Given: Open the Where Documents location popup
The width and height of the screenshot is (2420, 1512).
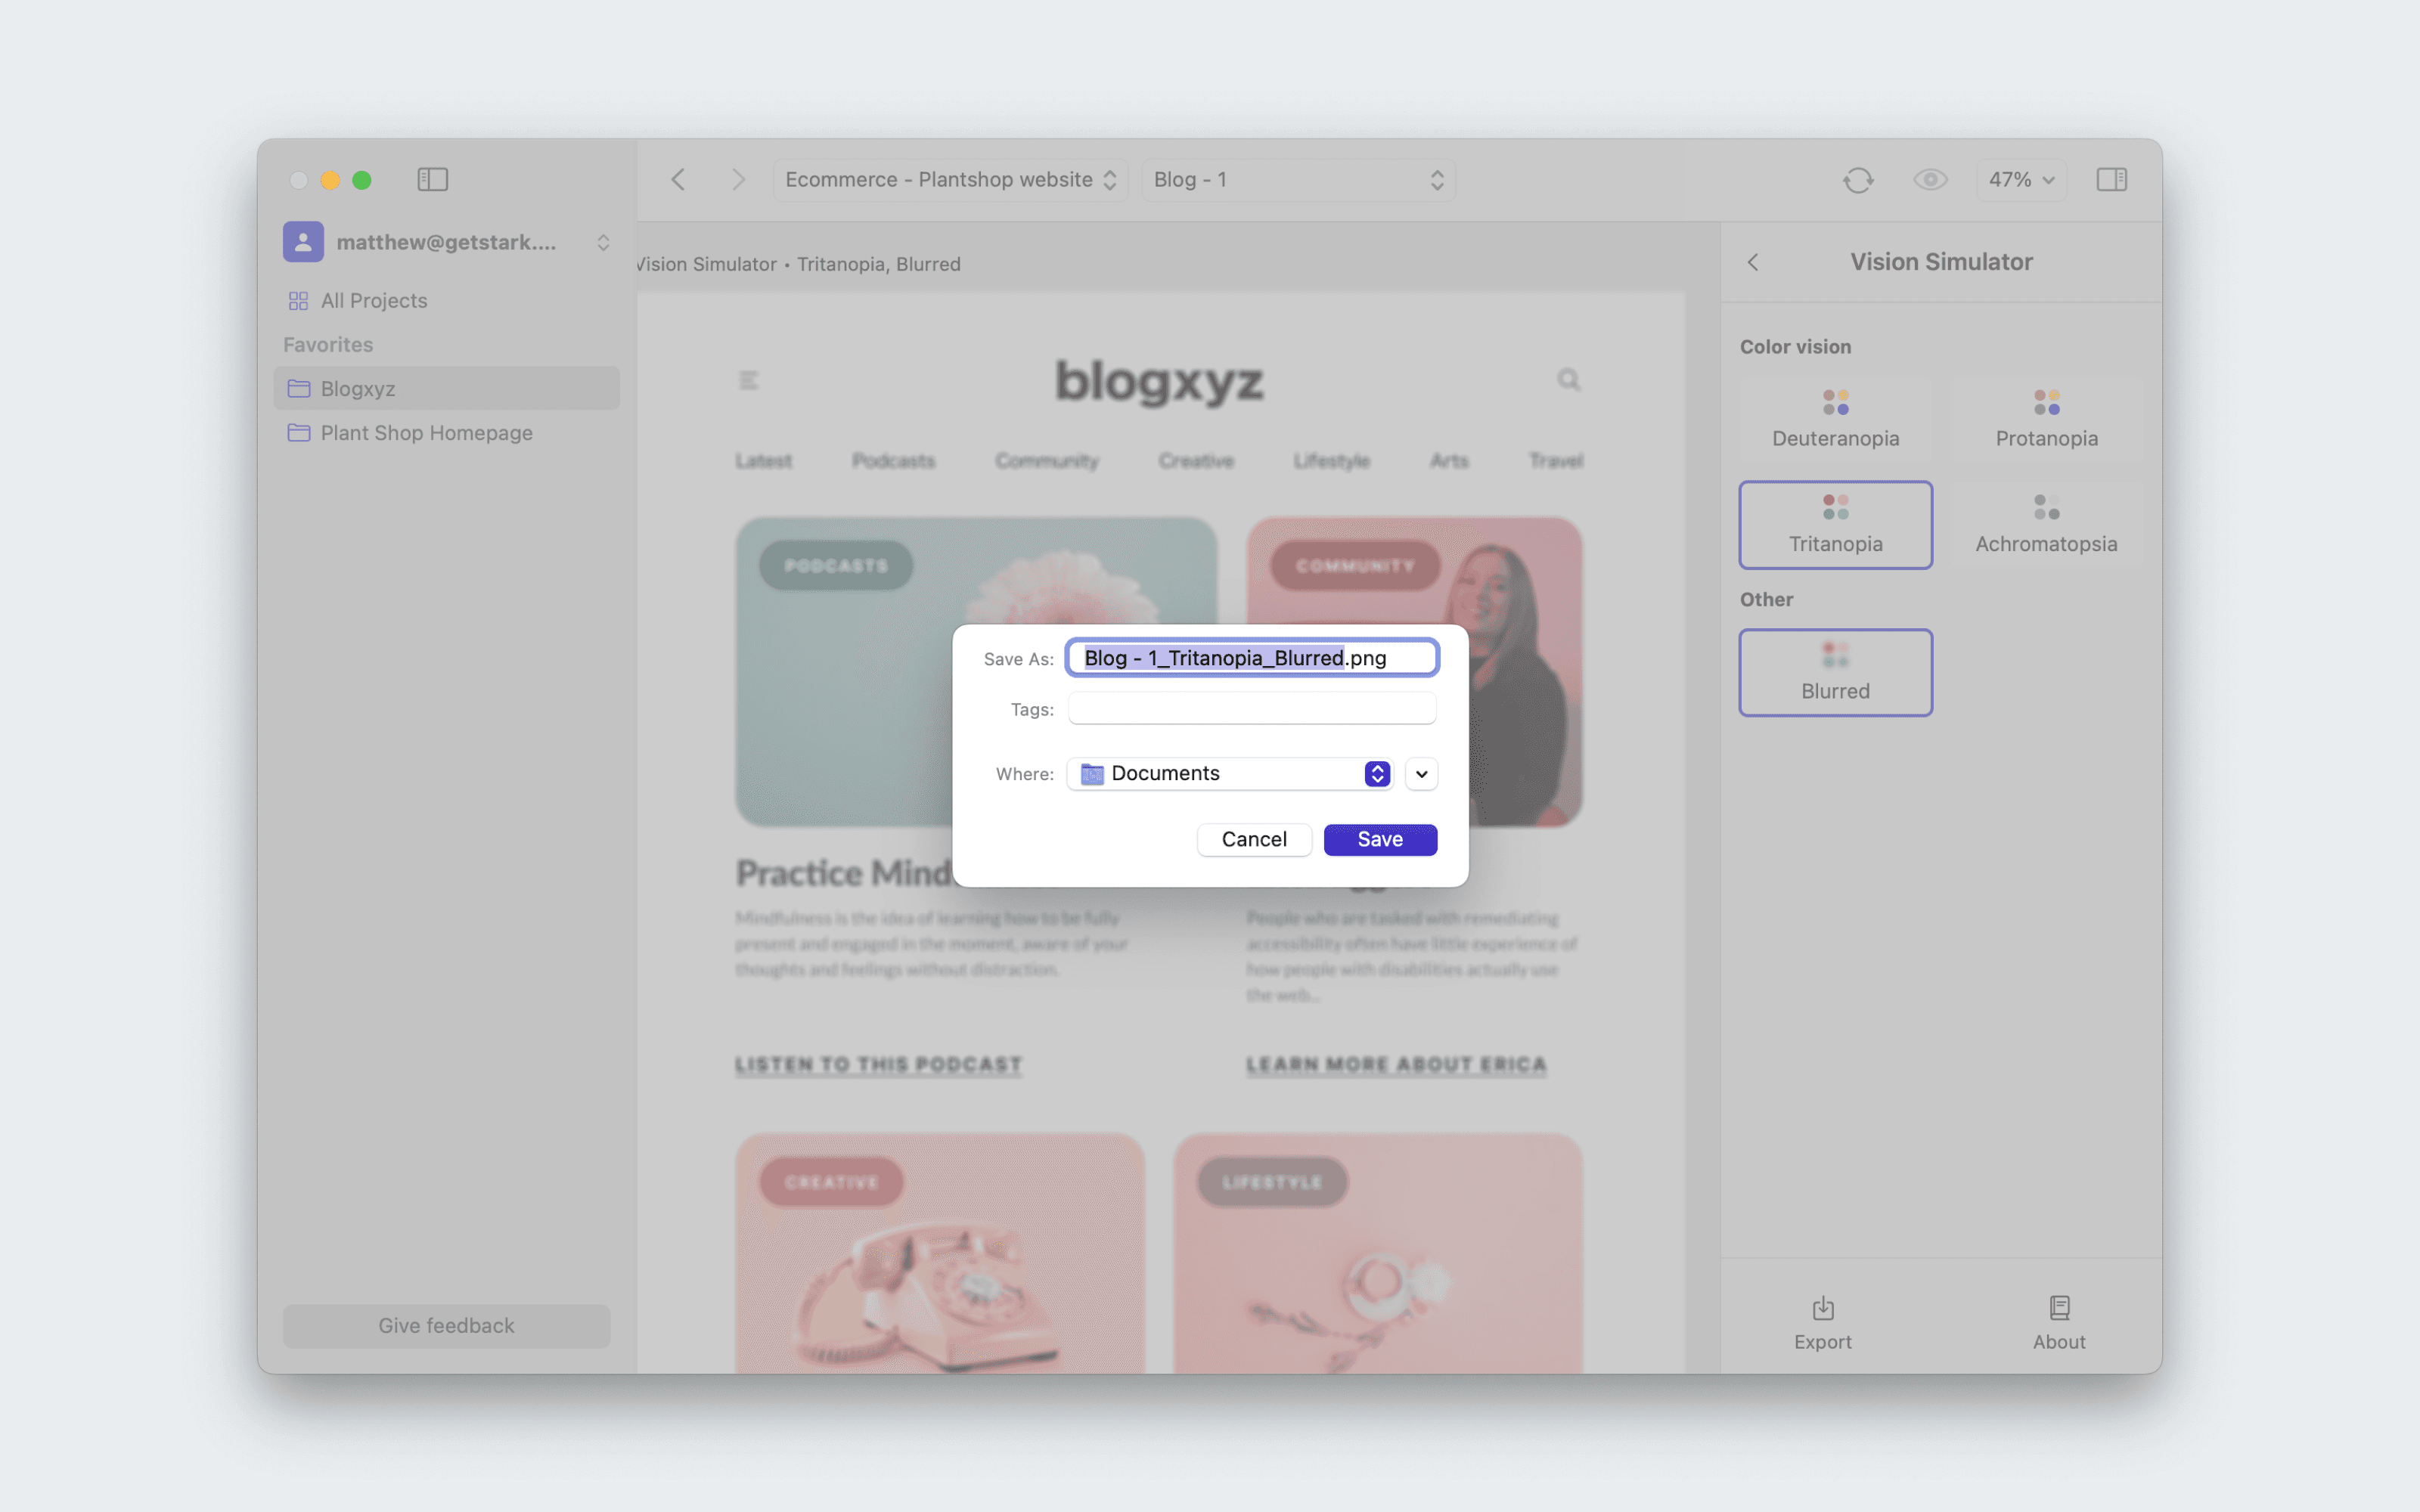Looking at the screenshot, I should click(x=1230, y=774).
